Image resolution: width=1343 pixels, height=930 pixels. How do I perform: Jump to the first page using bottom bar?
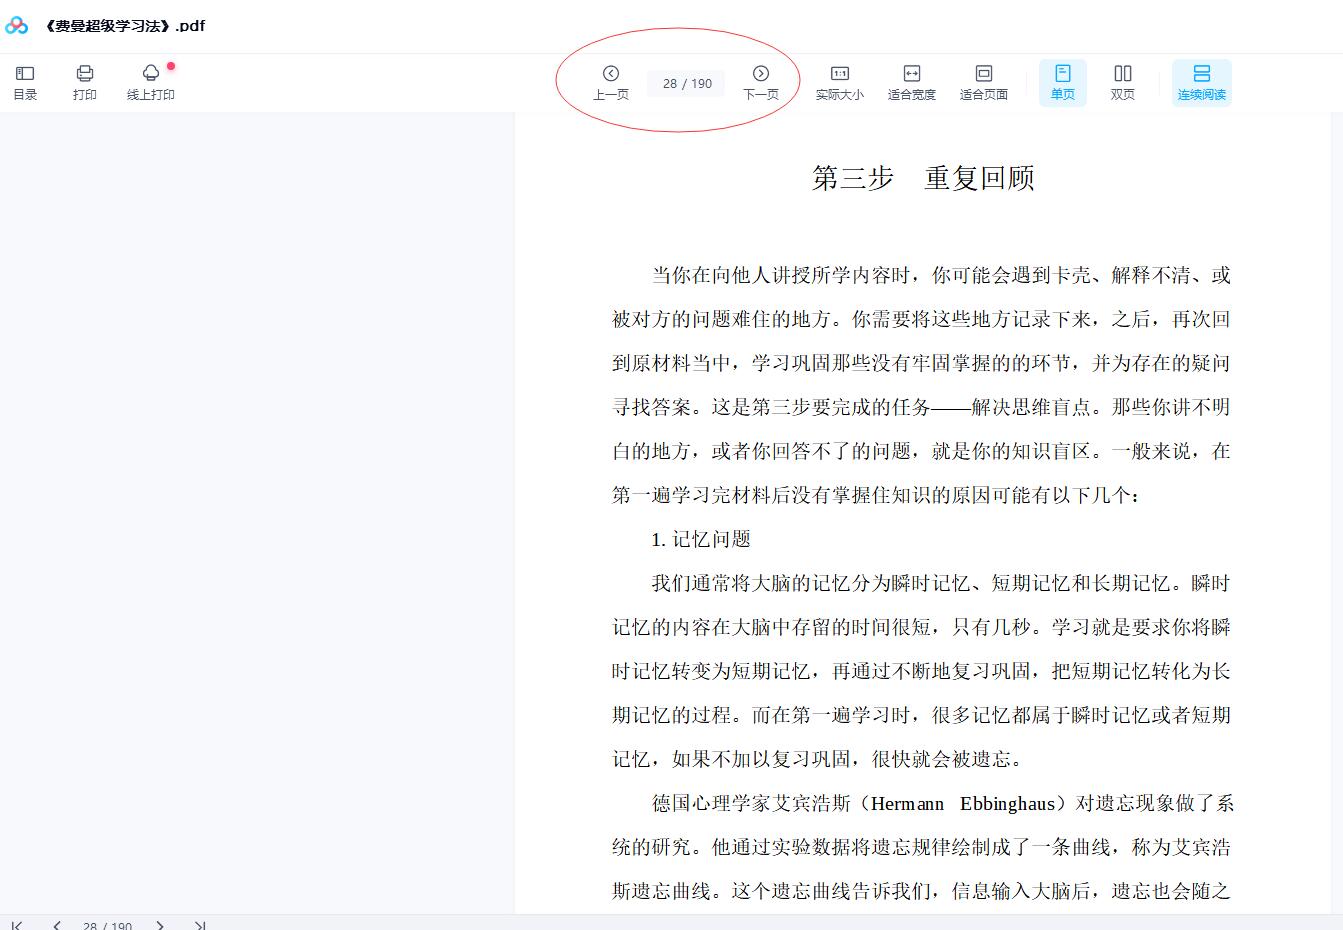[x=15, y=926]
